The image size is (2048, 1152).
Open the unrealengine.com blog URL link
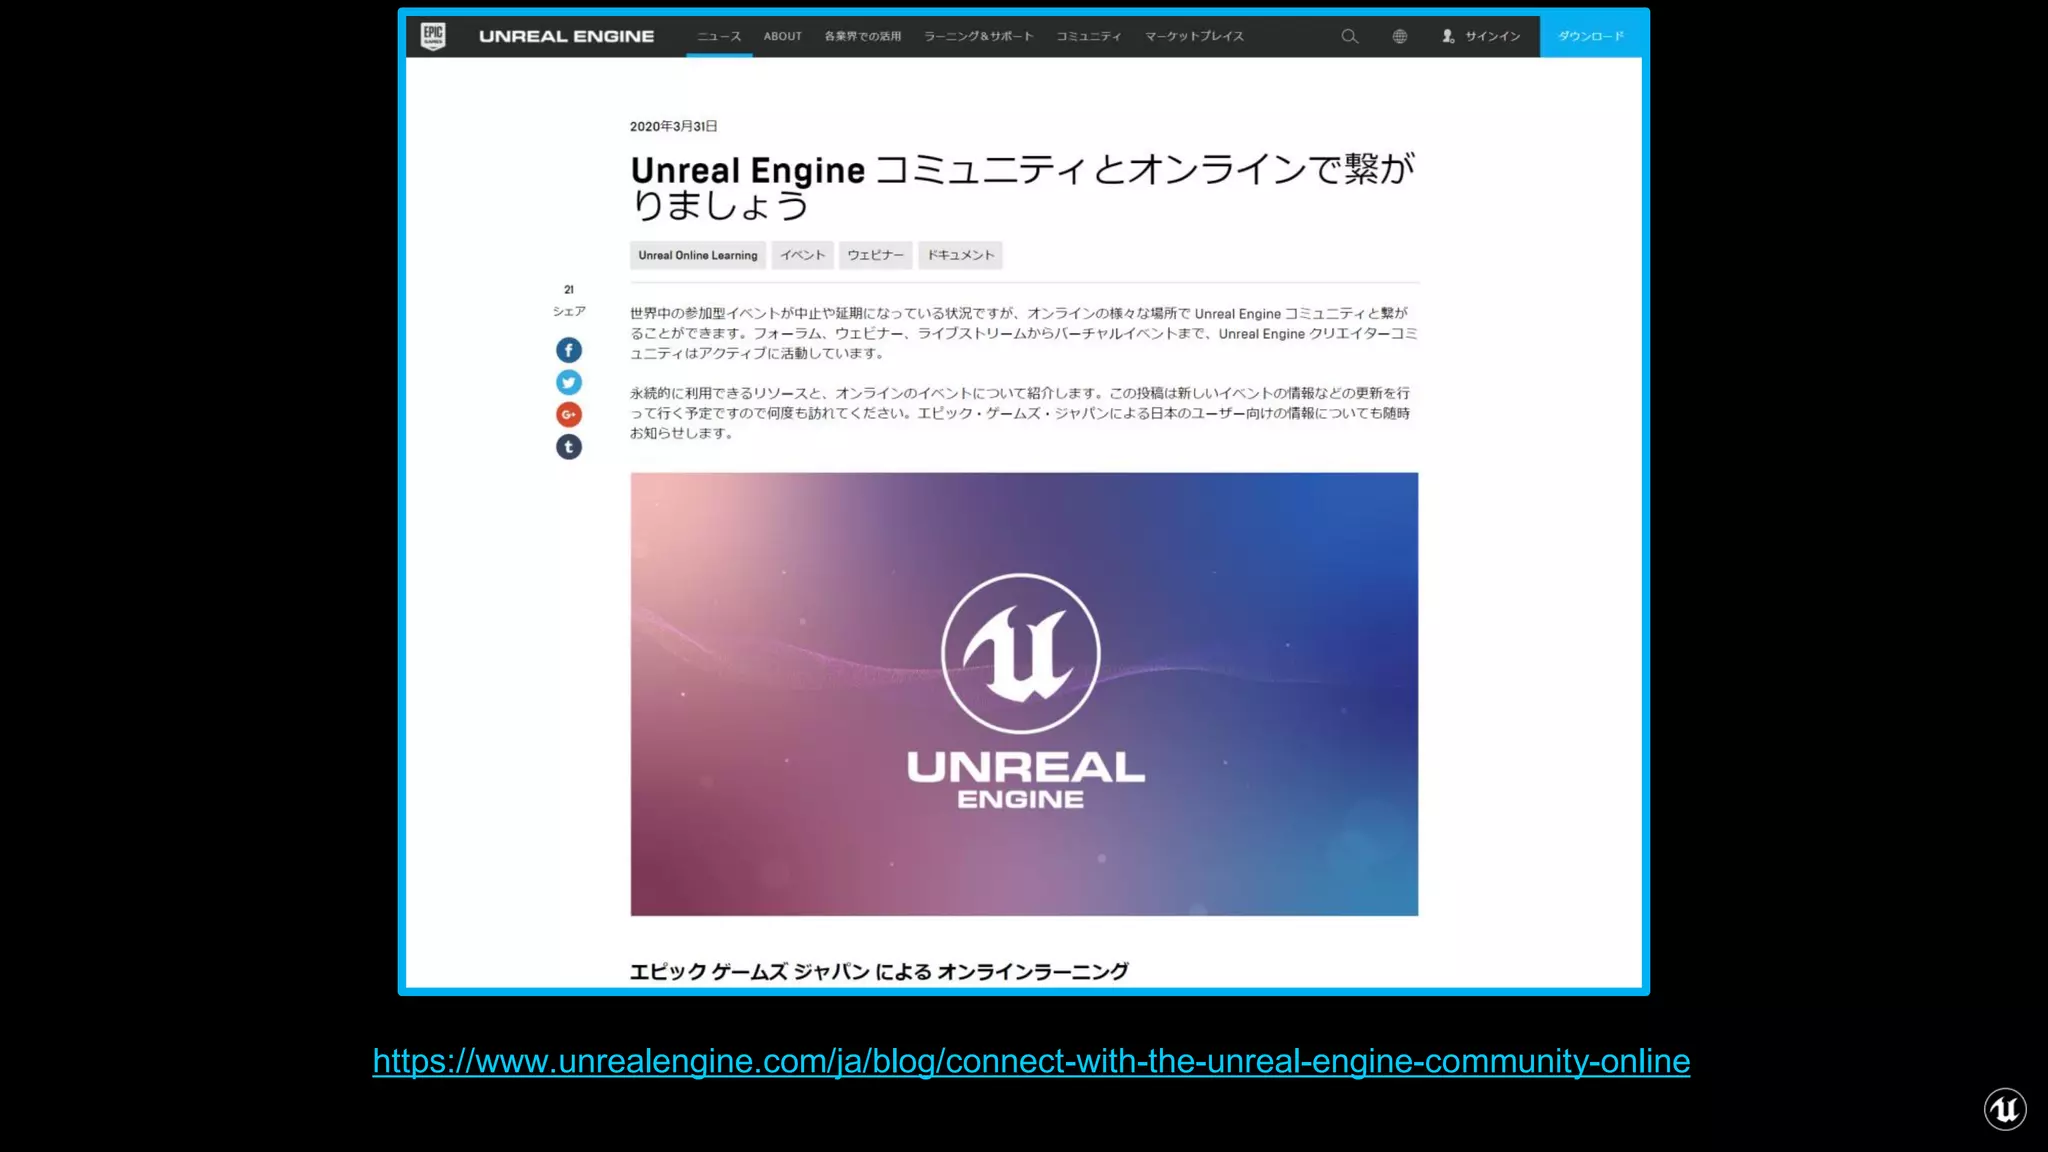(1031, 1061)
